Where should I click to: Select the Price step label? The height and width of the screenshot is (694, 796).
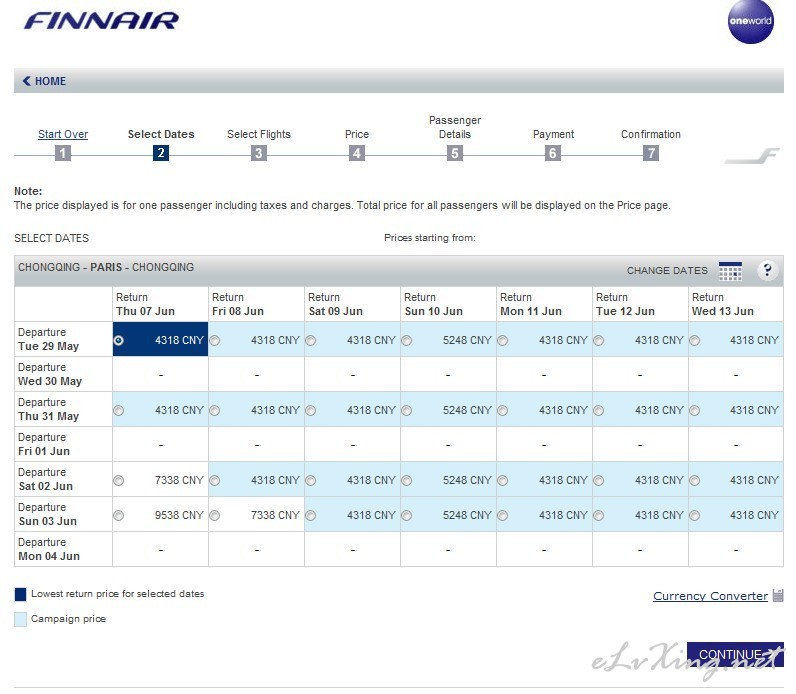[357, 134]
